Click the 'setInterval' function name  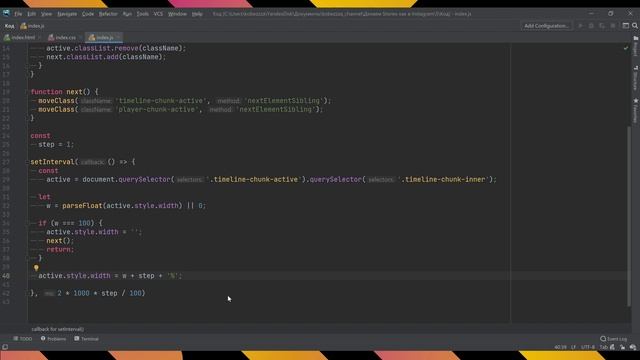pos(52,162)
